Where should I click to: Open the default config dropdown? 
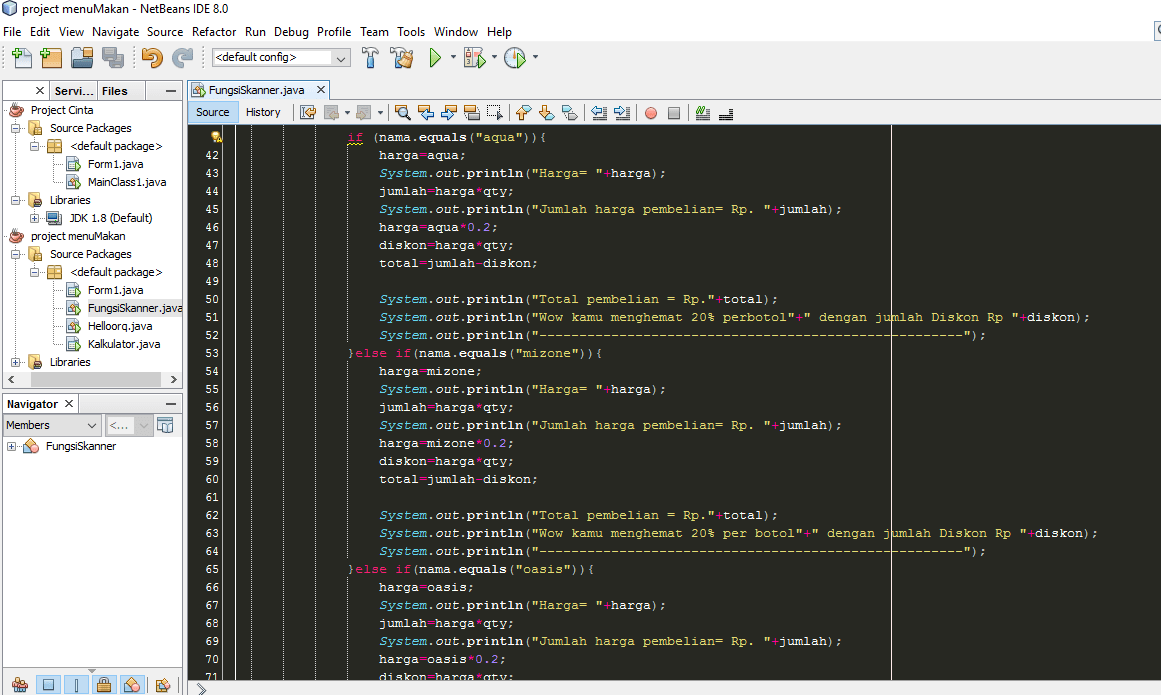click(x=340, y=58)
